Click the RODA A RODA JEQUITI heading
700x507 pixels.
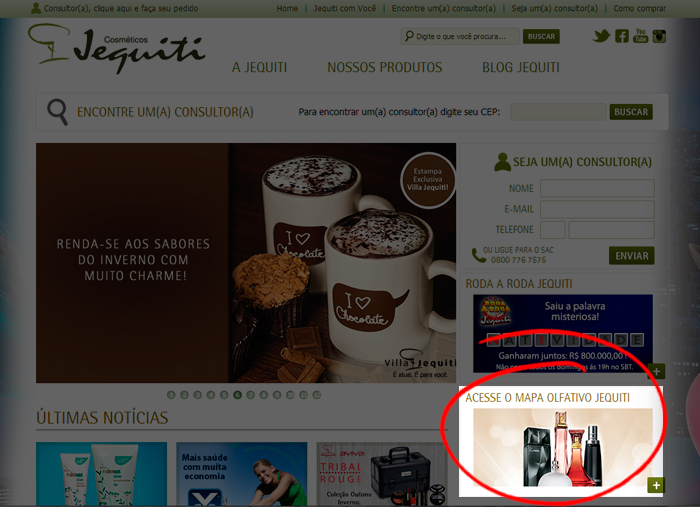point(519,284)
